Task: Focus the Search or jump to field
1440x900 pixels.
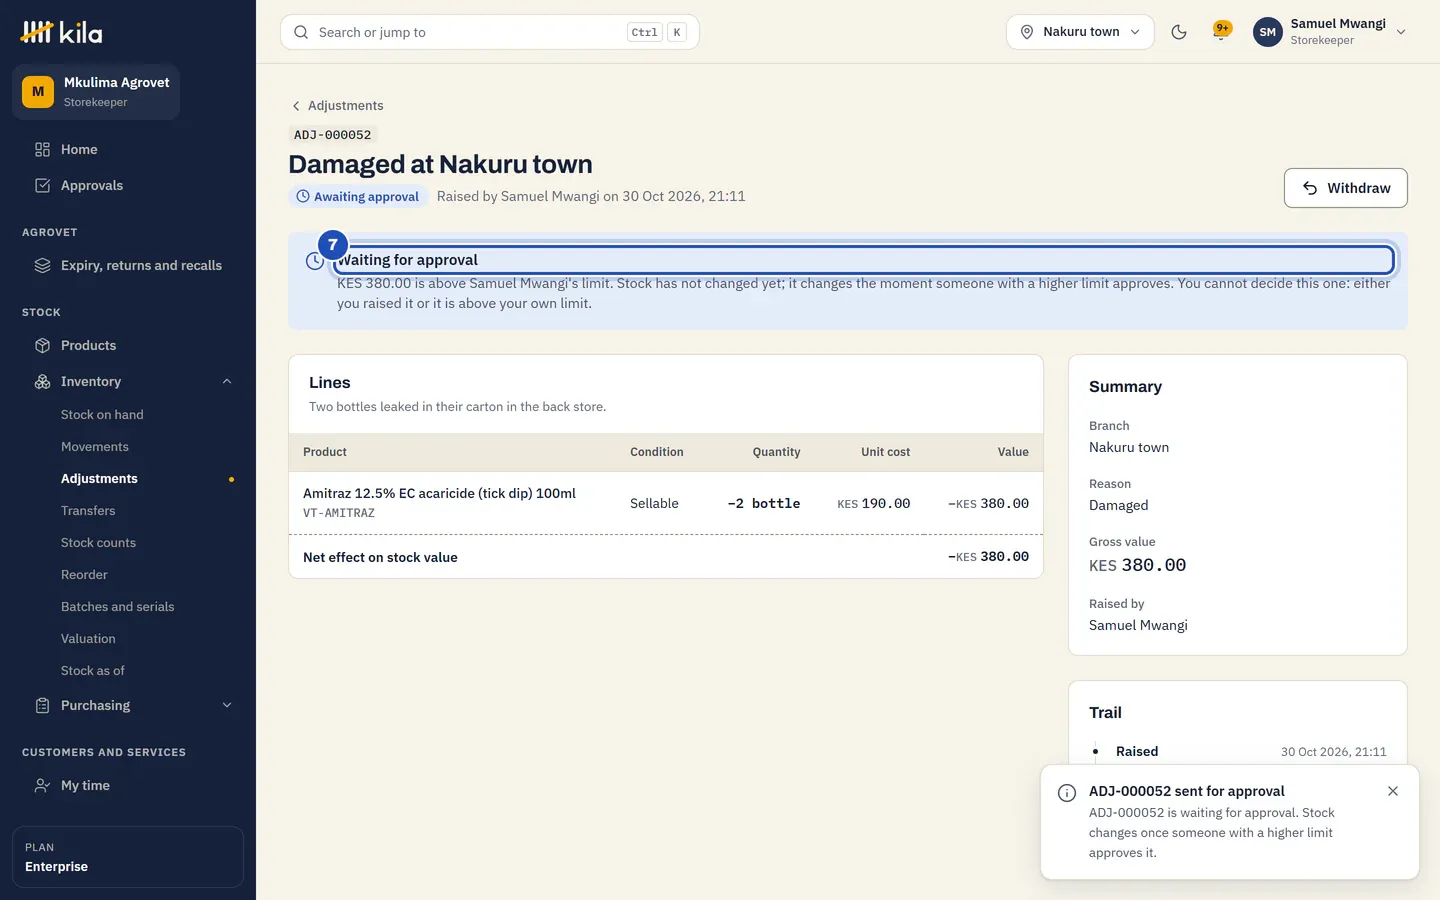Action: [490, 32]
